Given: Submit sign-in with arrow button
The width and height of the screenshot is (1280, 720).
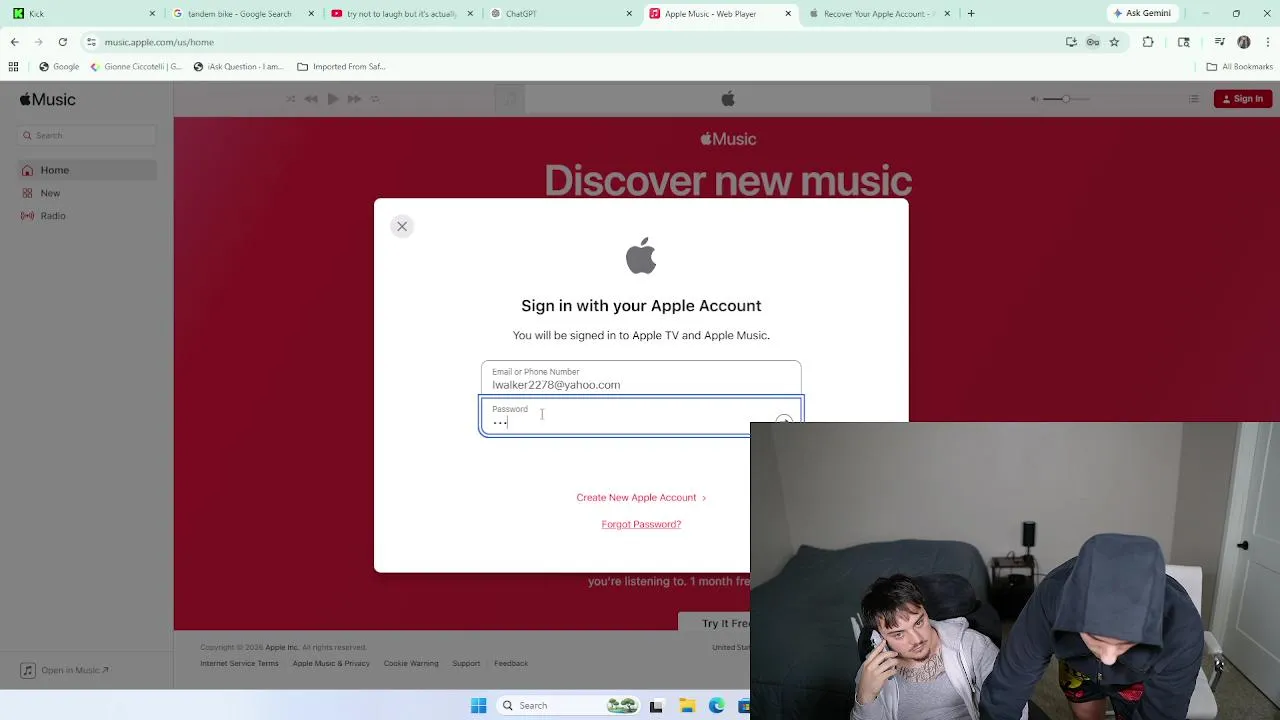Looking at the screenshot, I should click(x=785, y=422).
